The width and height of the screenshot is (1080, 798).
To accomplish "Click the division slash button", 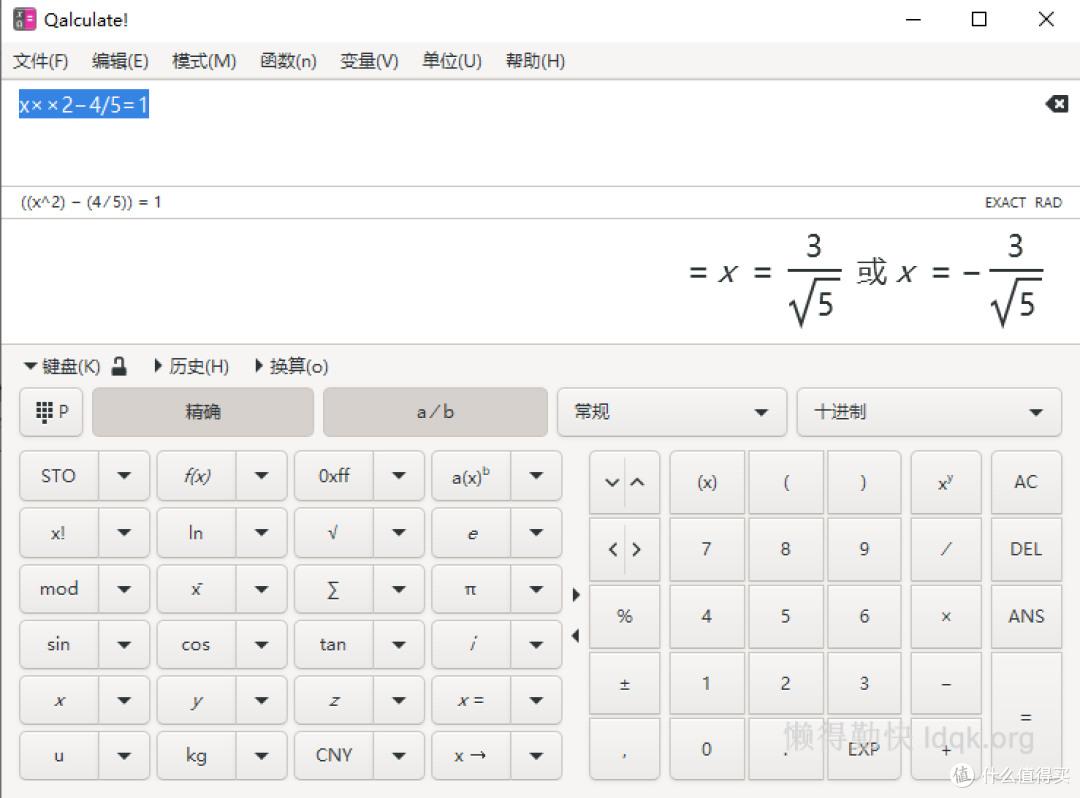I will (946, 549).
